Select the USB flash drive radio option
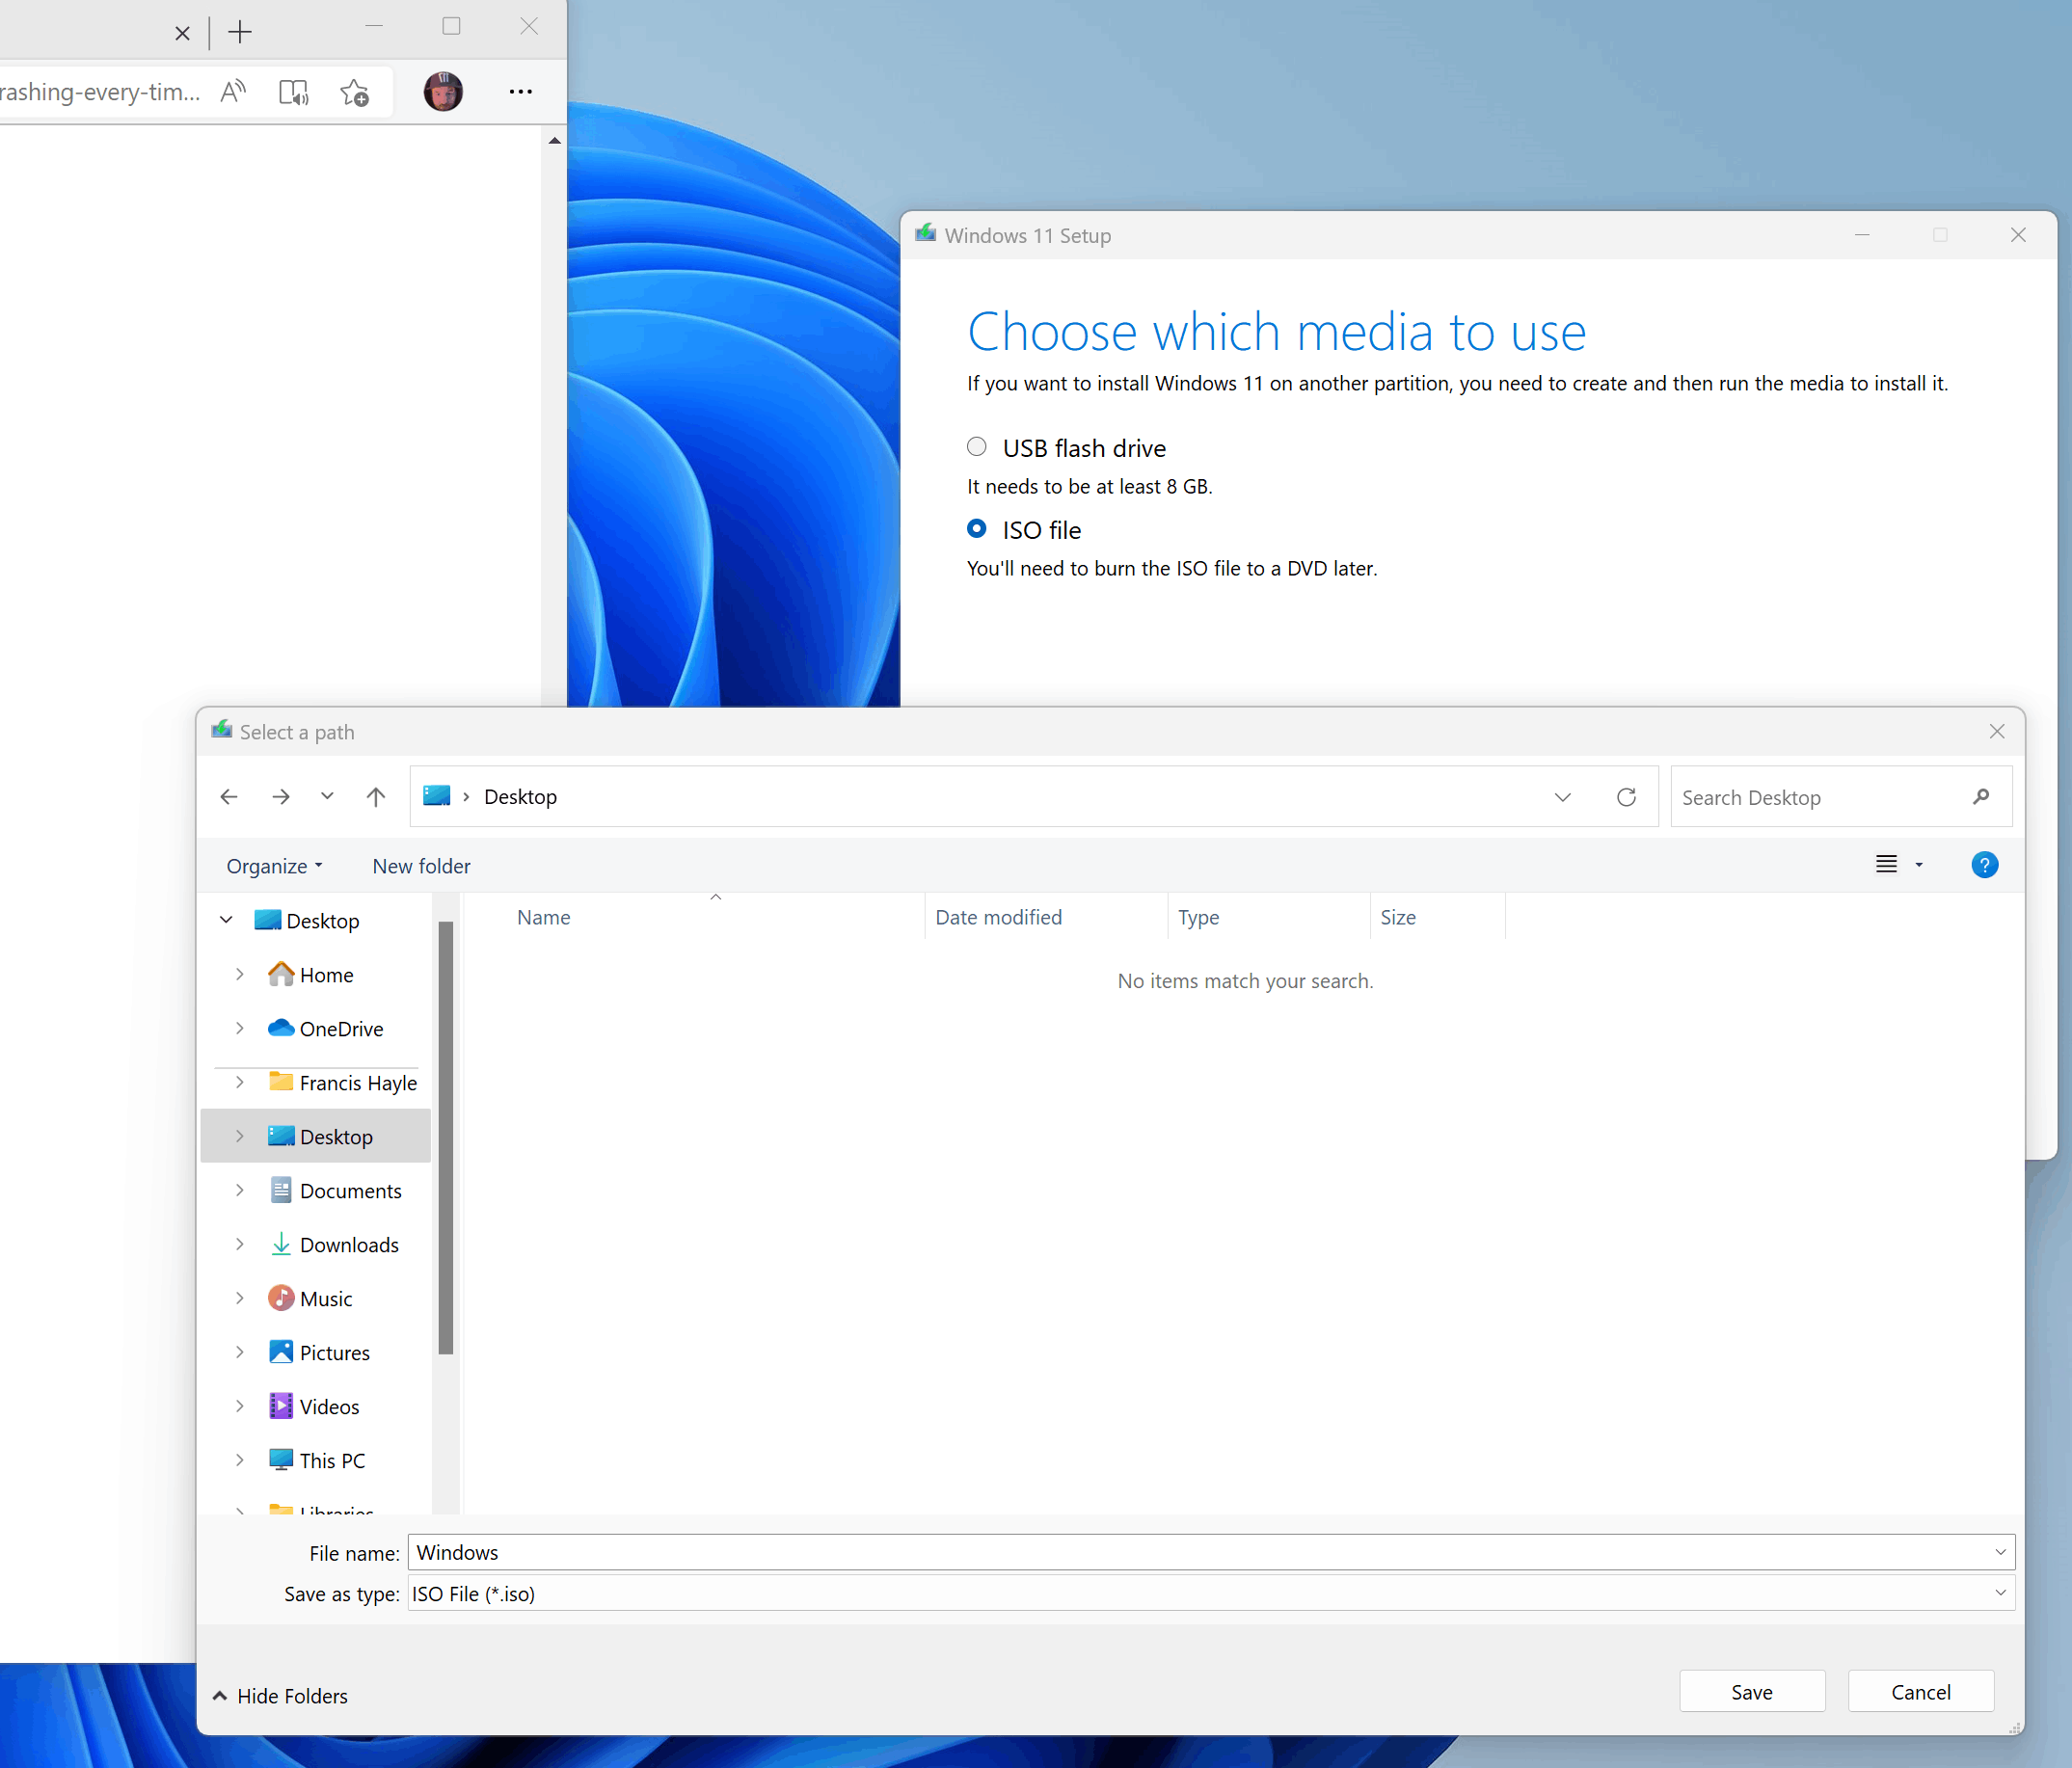2072x1768 pixels. point(977,447)
